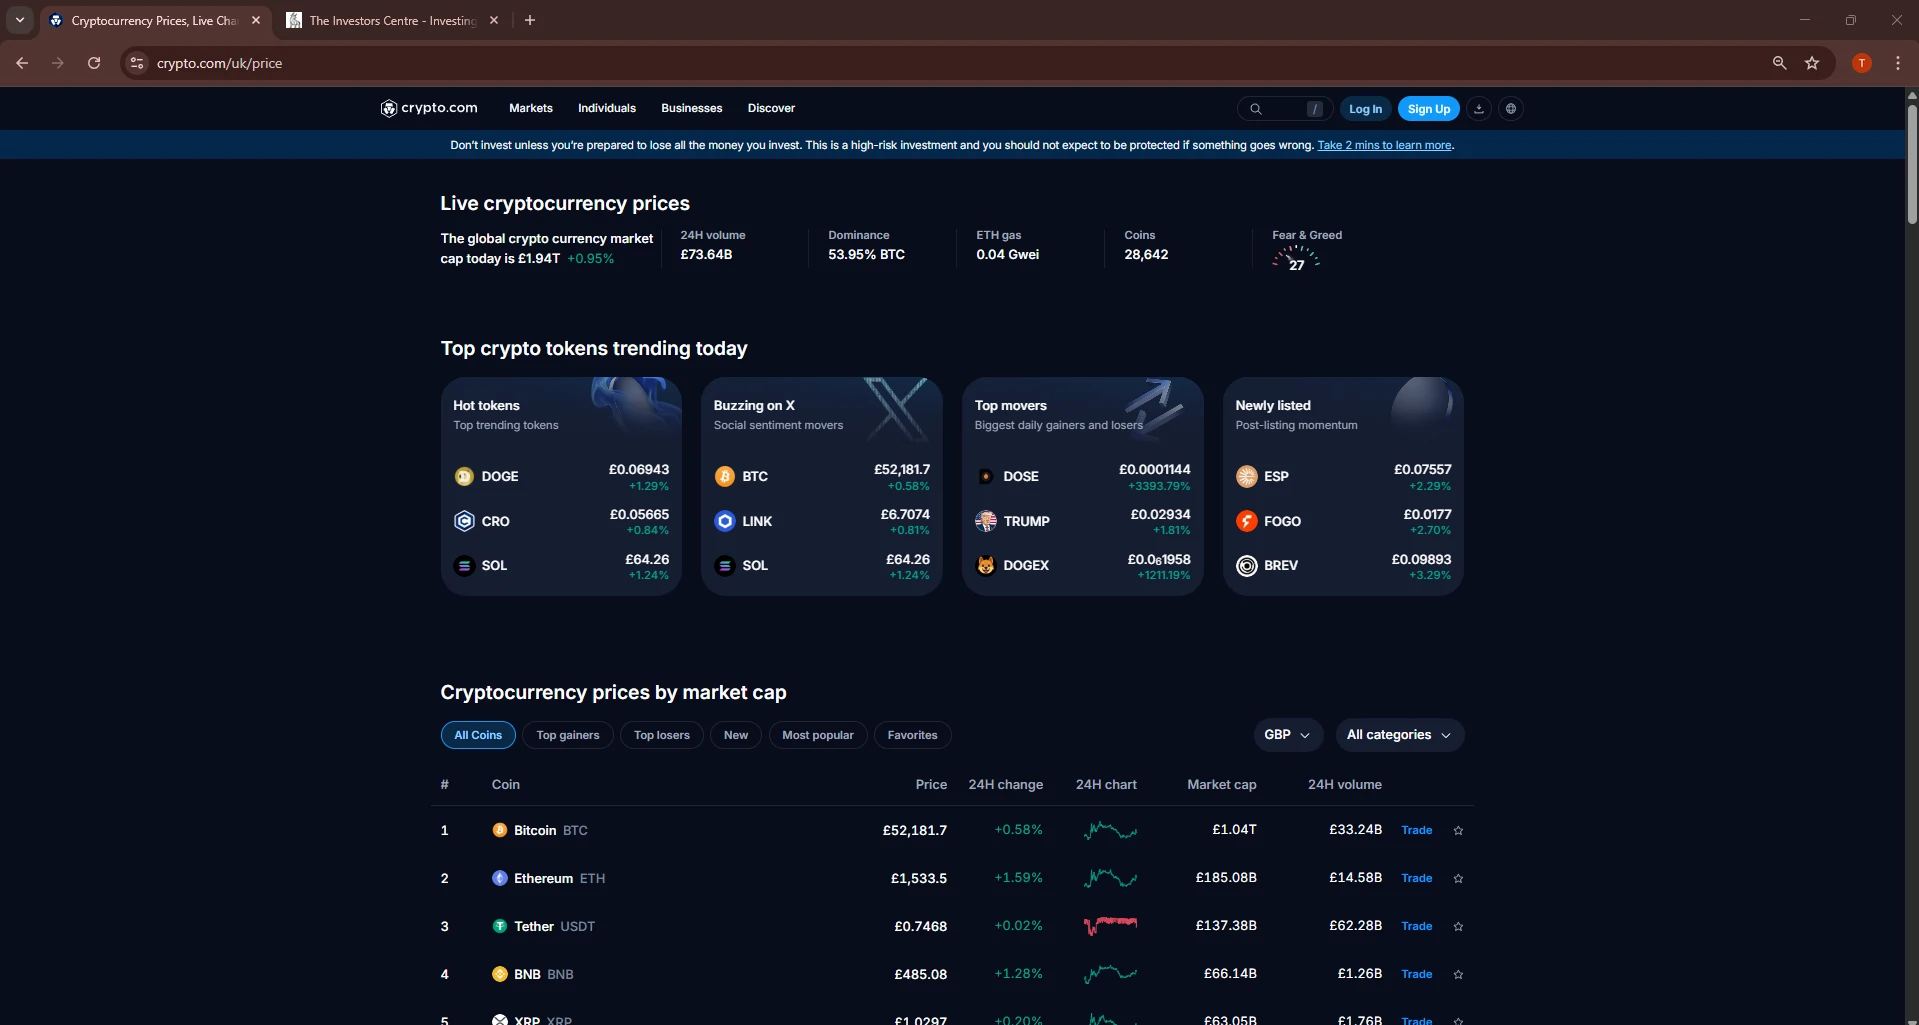Favorite Tether with its star
Image resolution: width=1919 pixels, height=1025 pixels.
coord(1458,927)
